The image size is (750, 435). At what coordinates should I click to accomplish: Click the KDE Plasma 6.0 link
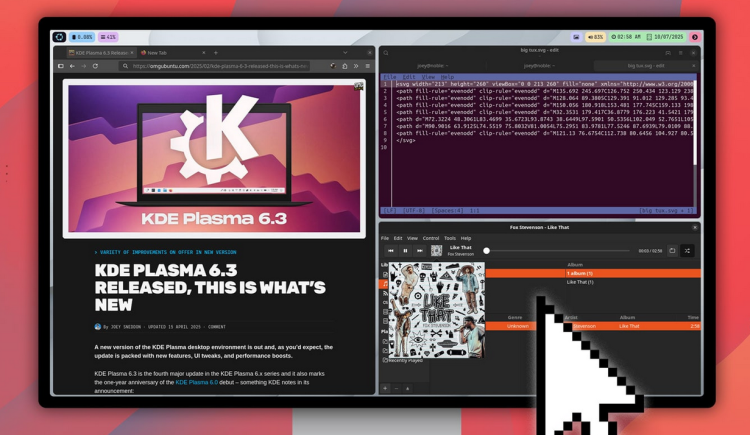[196, 382]
